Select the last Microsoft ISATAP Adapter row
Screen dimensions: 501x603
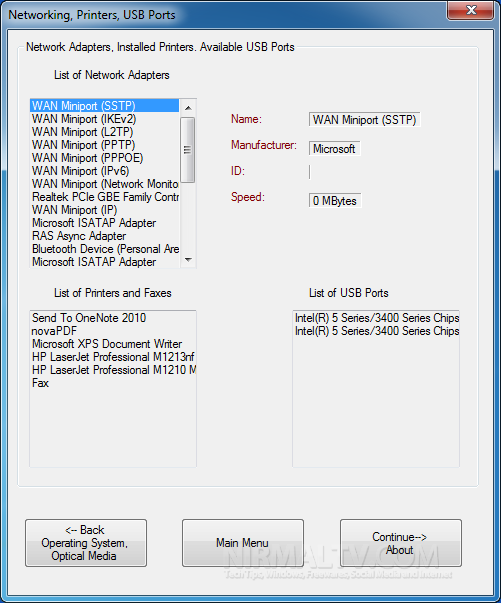(x=105, y=262)
